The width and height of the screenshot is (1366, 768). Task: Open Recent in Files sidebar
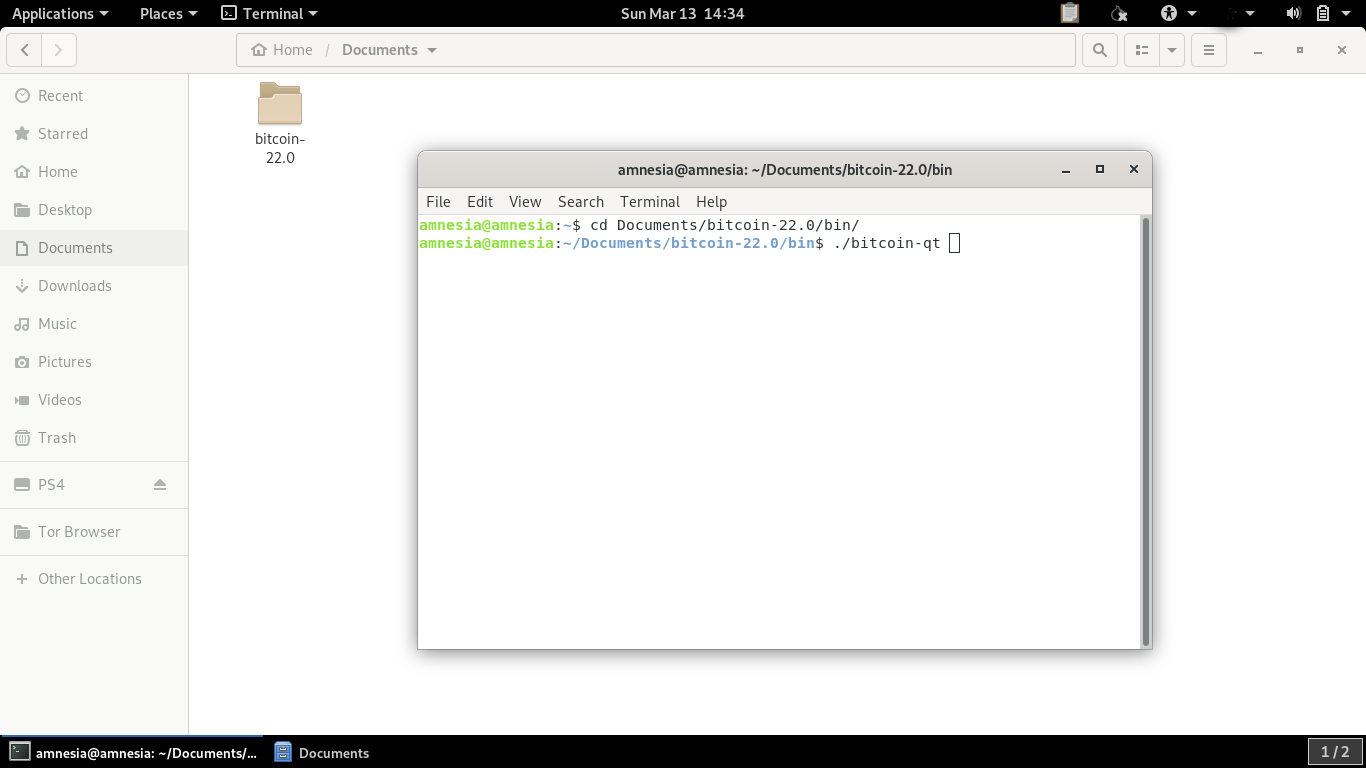click(x=94, y=96)
